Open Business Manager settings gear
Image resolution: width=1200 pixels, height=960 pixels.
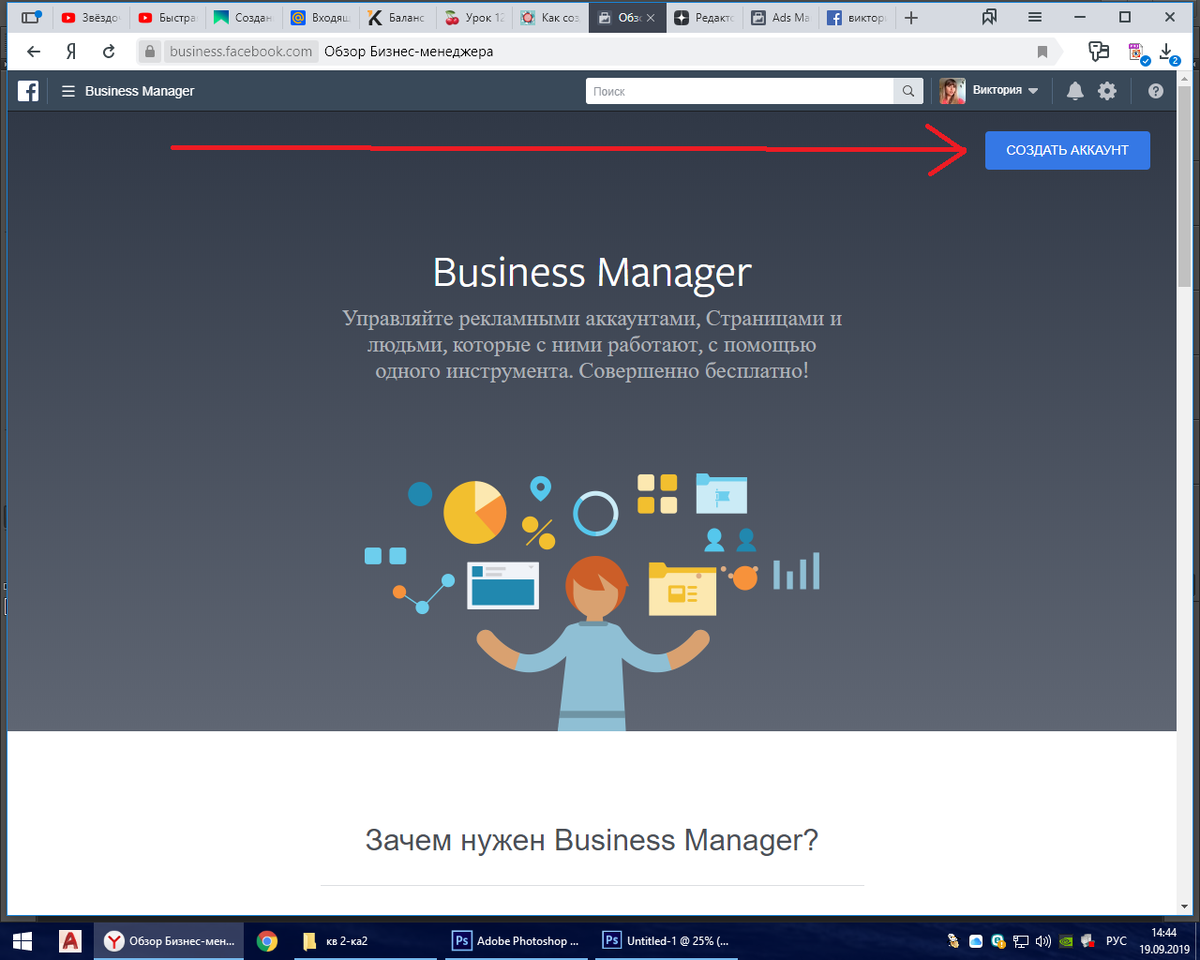tap(1107, 91)
